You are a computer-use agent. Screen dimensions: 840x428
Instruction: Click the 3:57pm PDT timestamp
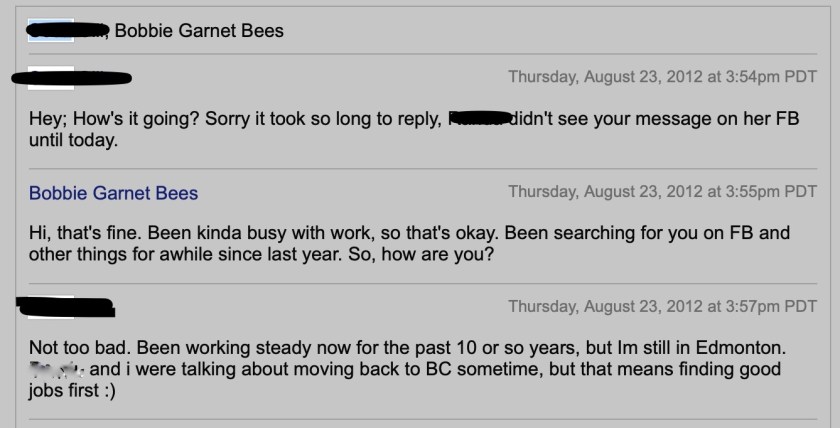(662, 306)
